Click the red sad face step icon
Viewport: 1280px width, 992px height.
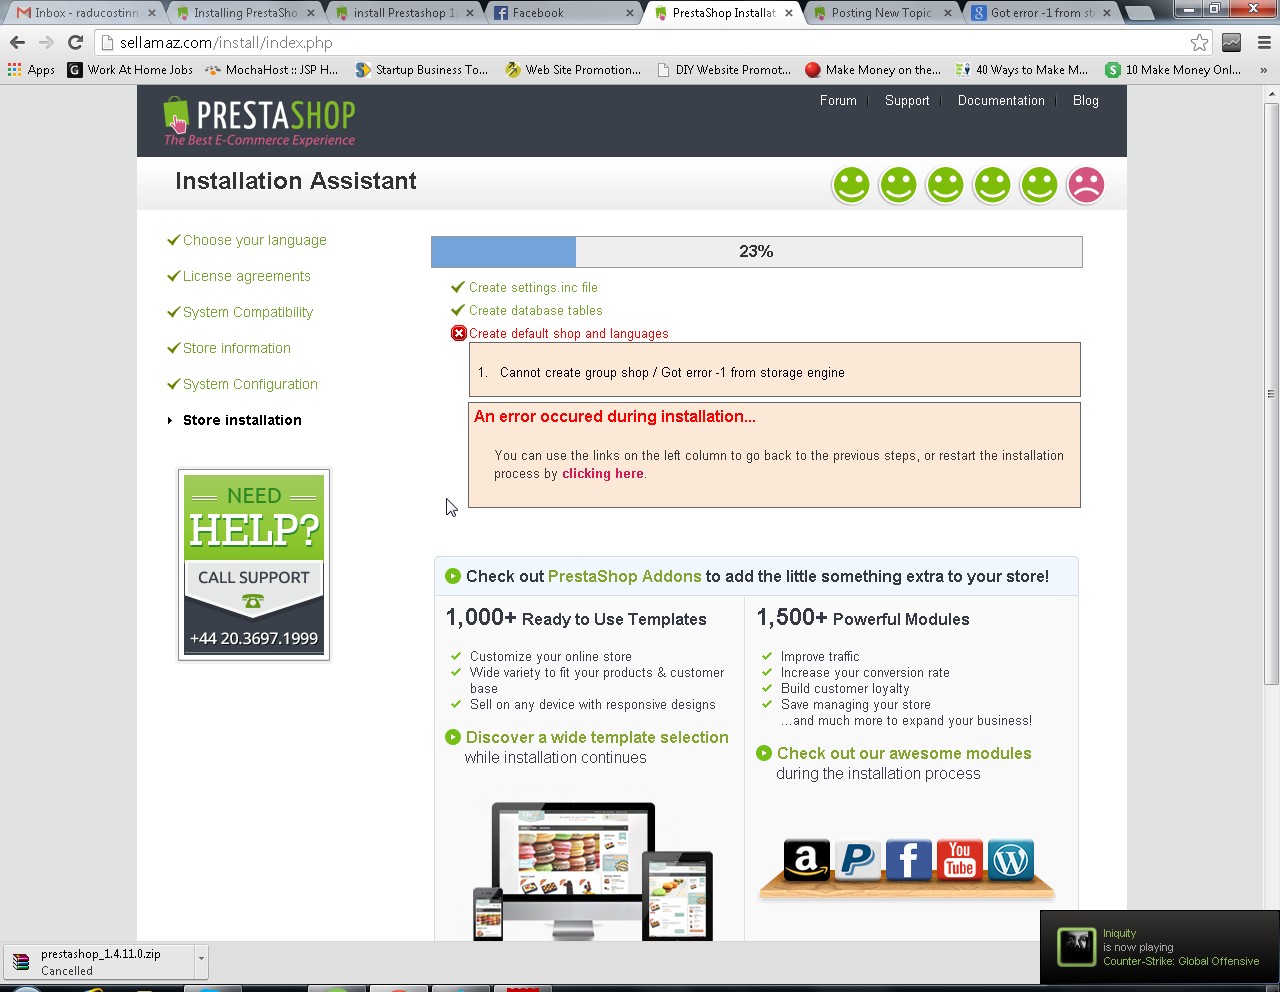tap(1086, 185)
